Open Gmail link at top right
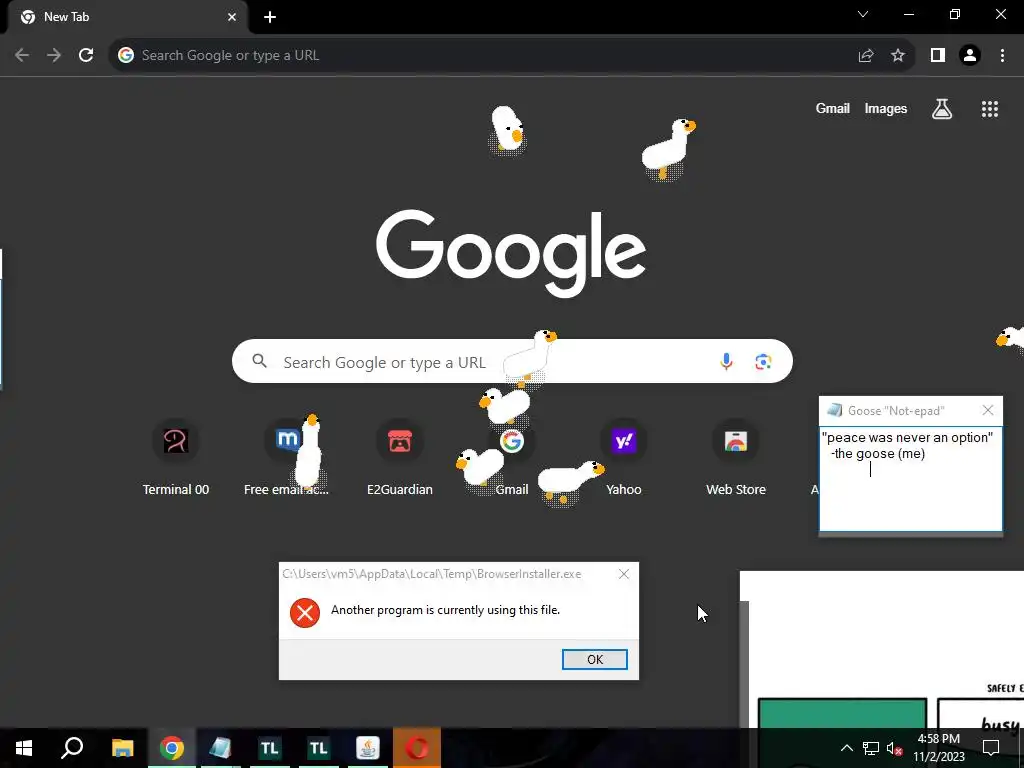The width and height of the screenshot is (1024, 768). 832,108
